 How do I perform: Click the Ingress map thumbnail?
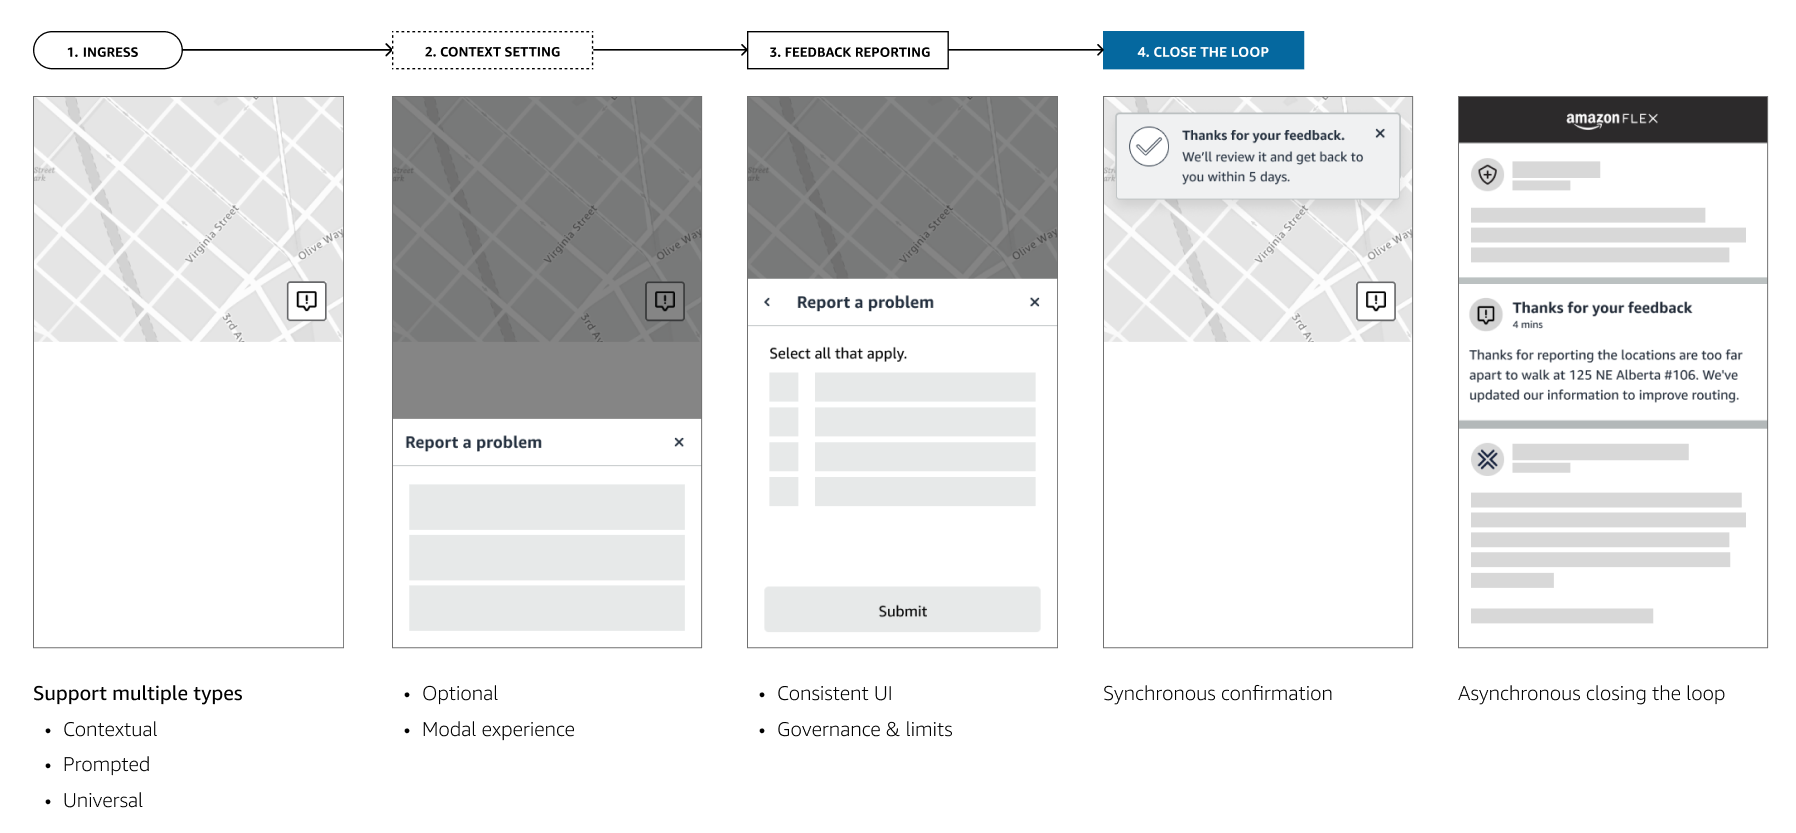(188, 219)
